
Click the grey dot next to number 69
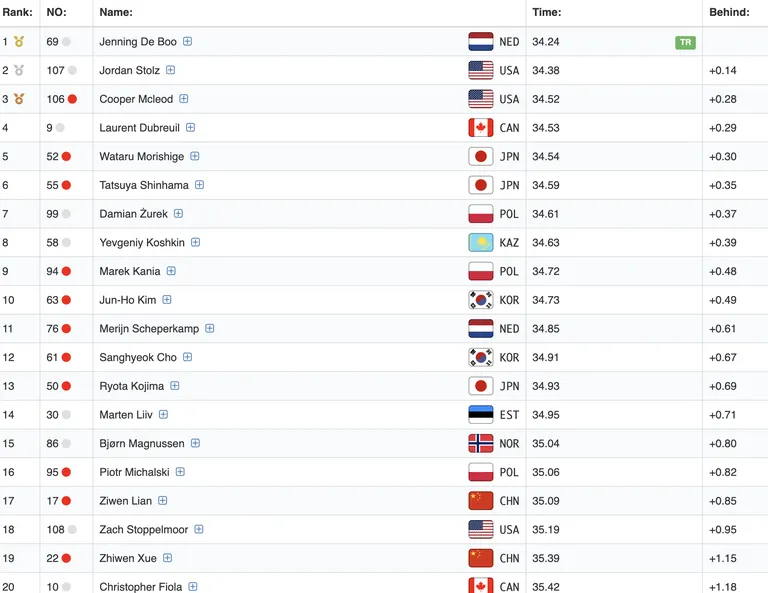point(66,42)
